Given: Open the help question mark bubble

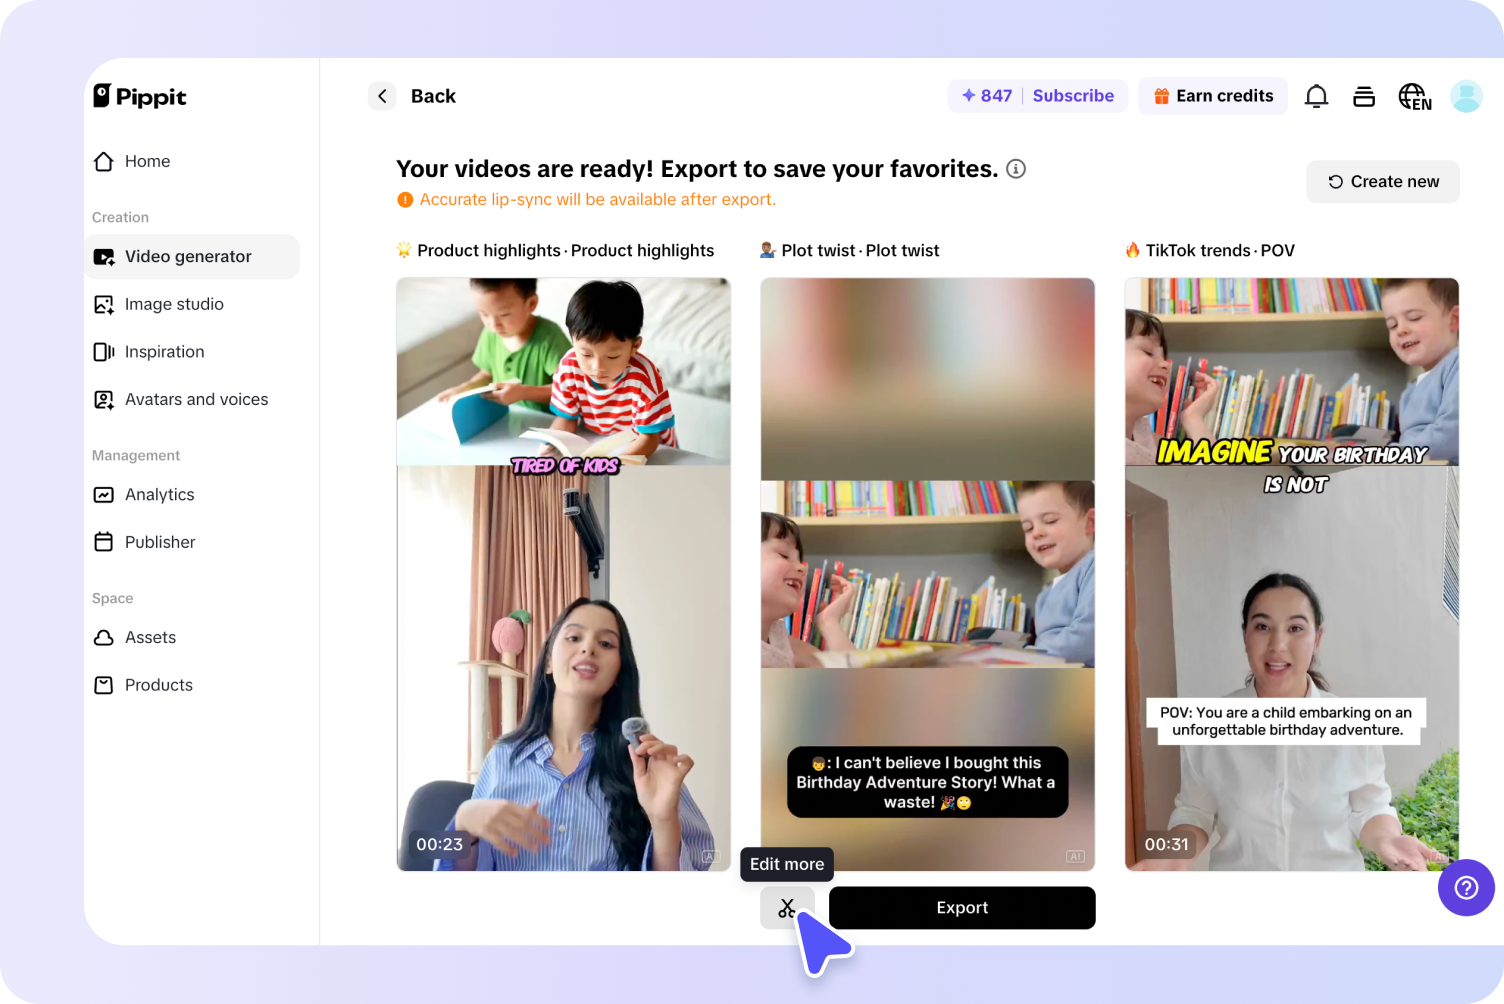Looking at the screenshot, I should pyautogui.click(x=1466, y=887).
